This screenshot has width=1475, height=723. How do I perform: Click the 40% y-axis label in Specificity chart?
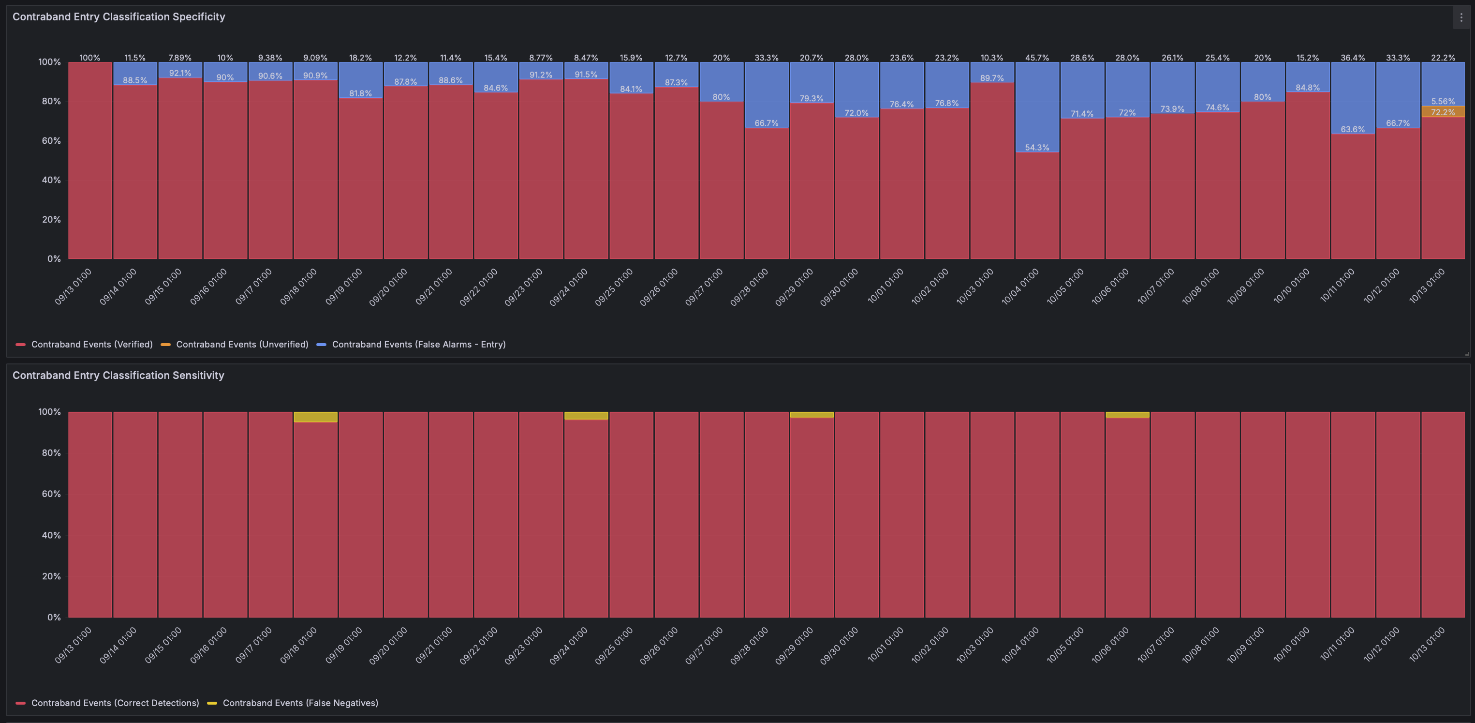click(51, 180)
